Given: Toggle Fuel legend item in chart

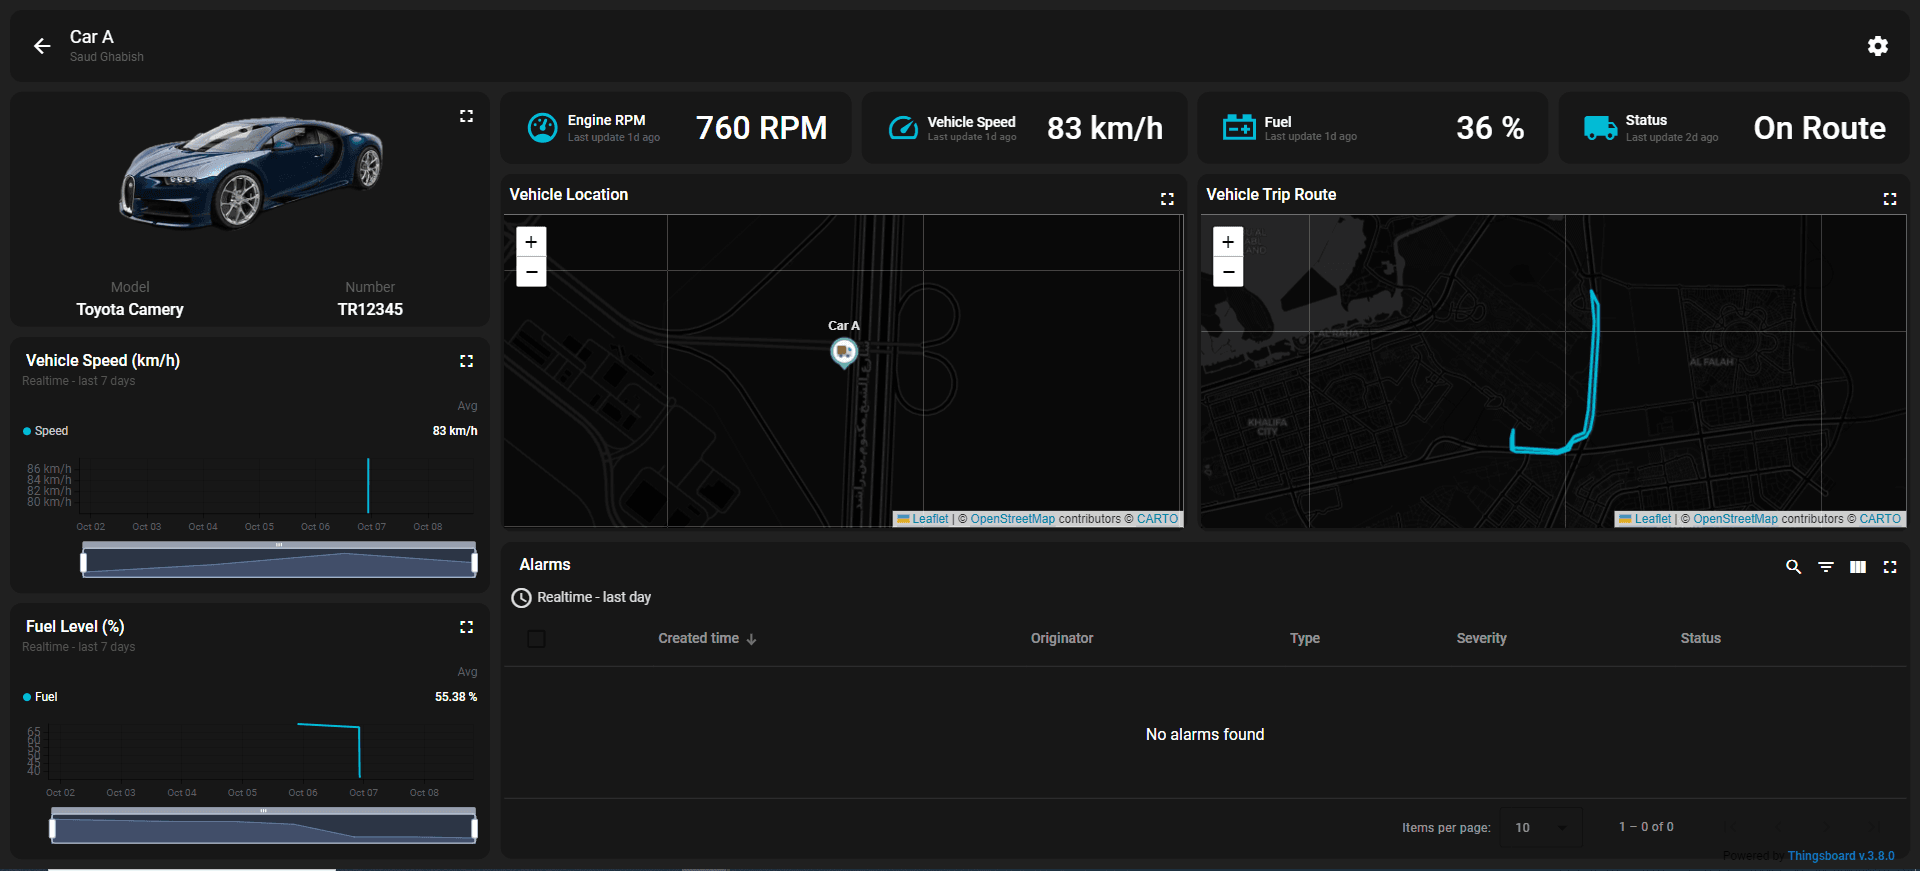Looking at the screenshot, I should click(x=41, y=697).
